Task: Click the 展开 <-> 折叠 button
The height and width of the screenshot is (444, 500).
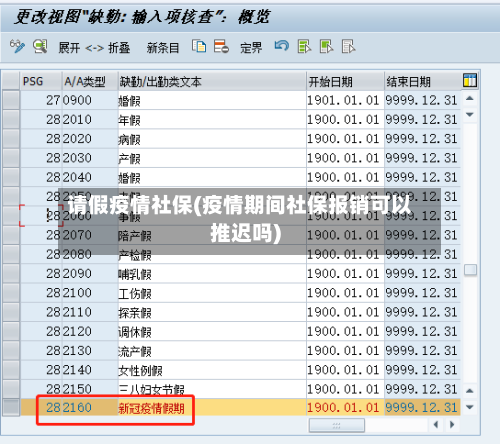Action: tap(94, 48)
